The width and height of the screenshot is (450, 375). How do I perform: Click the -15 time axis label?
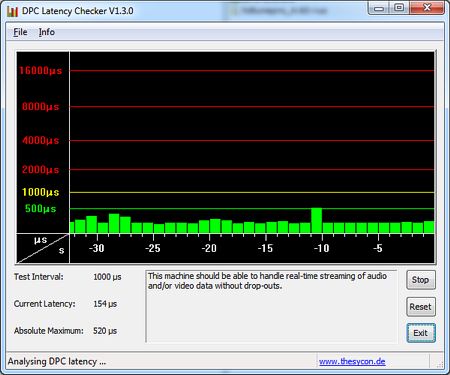265,248
